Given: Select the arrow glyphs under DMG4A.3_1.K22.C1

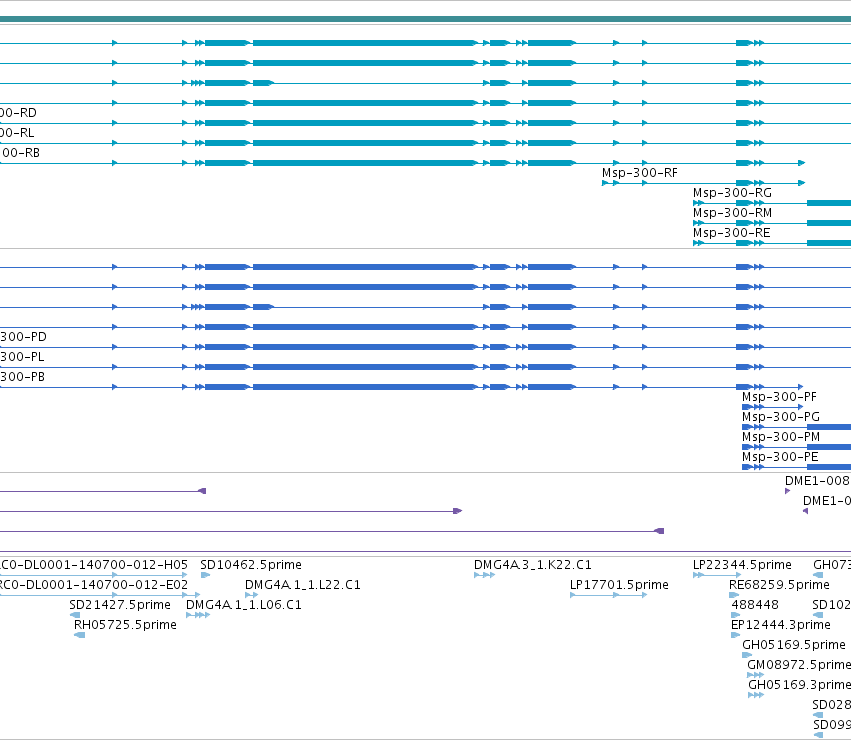Looking at the screenshot, I should click(x=484, y=575).
